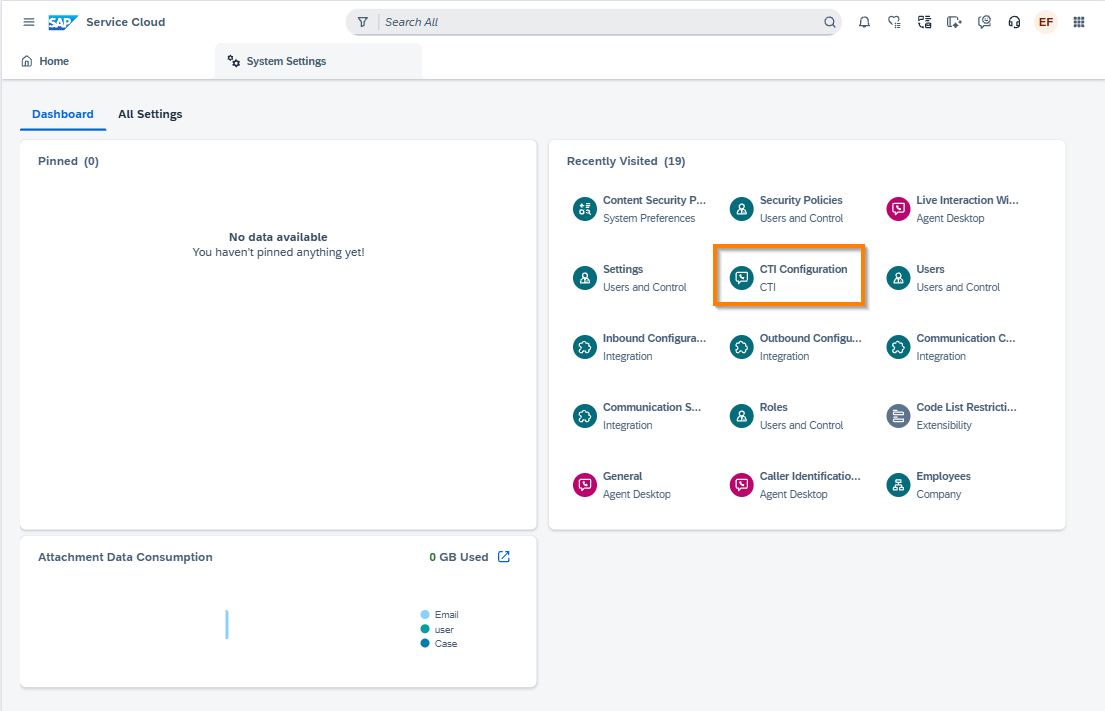Click the 'Service Cloud' product title
Image resolution: width=1105 pixels, height=711 pixels.
[125, 22]
